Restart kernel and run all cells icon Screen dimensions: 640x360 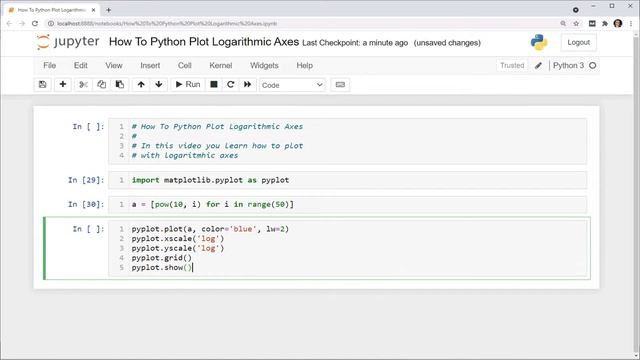(x=247, y=84)
